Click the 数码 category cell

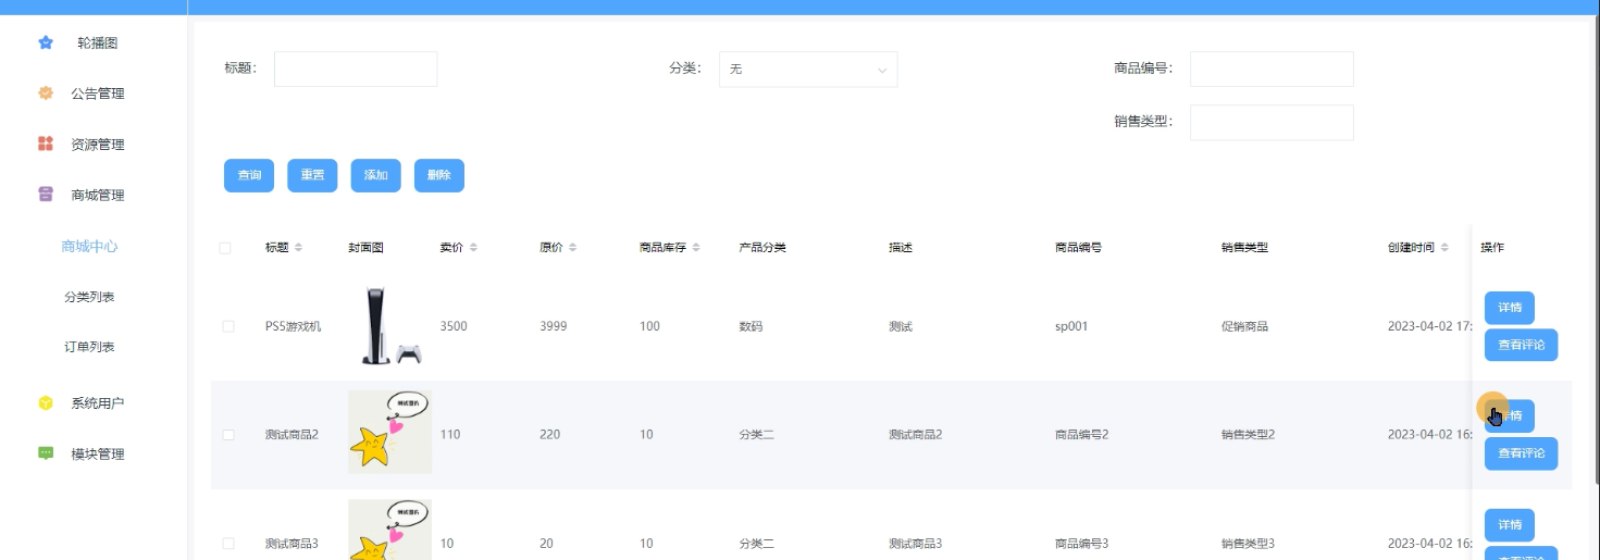[x=750, y=326]
